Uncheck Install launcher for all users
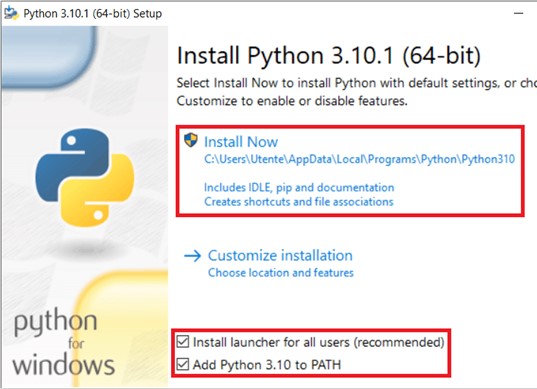The width and height of the screenshot is (537, 389). pos(183,341)
